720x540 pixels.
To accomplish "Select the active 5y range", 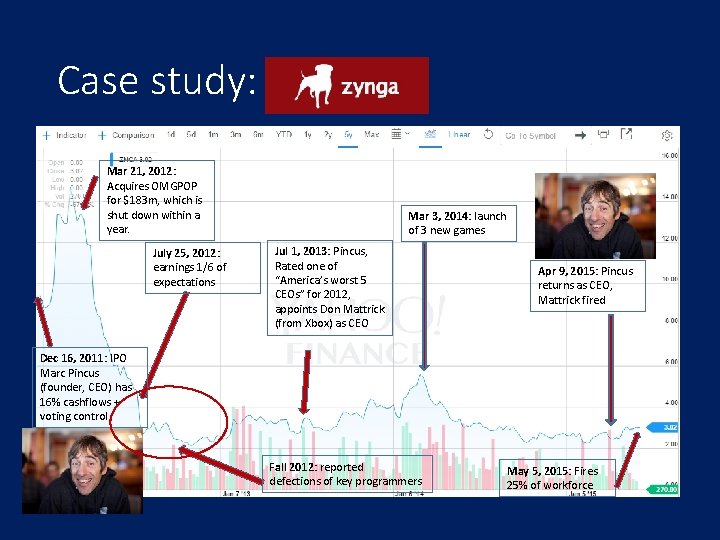I will pos(348,135).
